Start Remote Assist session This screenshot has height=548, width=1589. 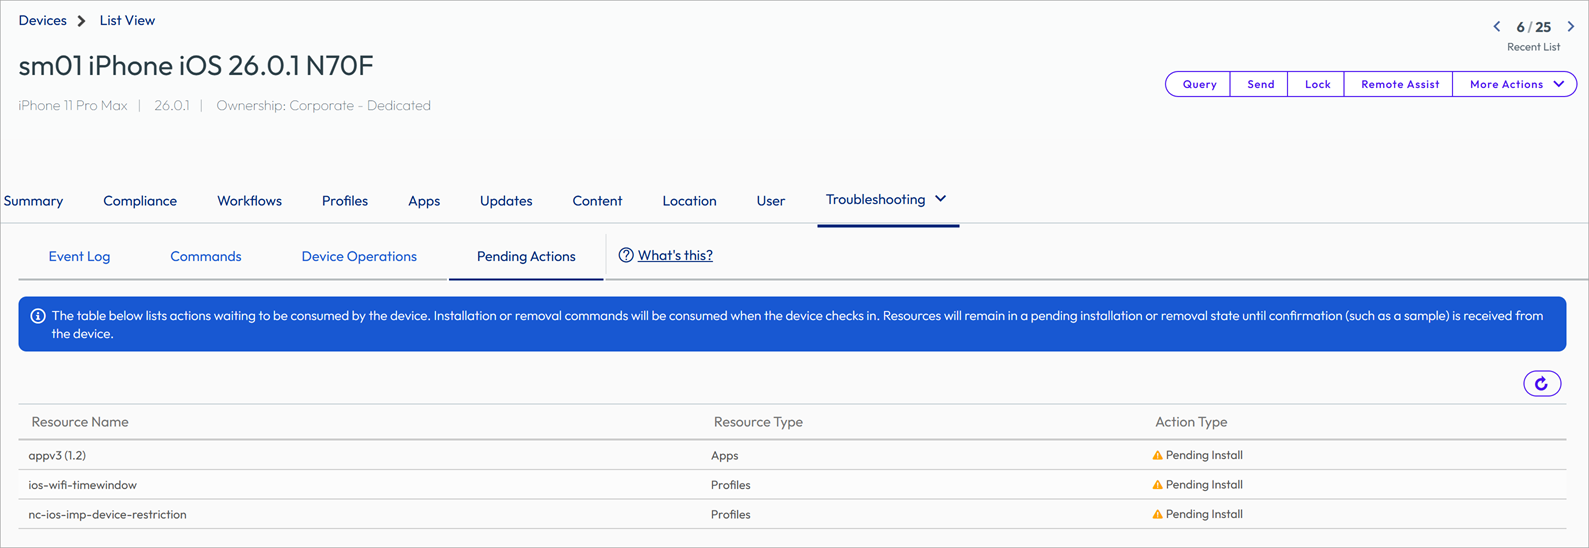pos(1399,84)
